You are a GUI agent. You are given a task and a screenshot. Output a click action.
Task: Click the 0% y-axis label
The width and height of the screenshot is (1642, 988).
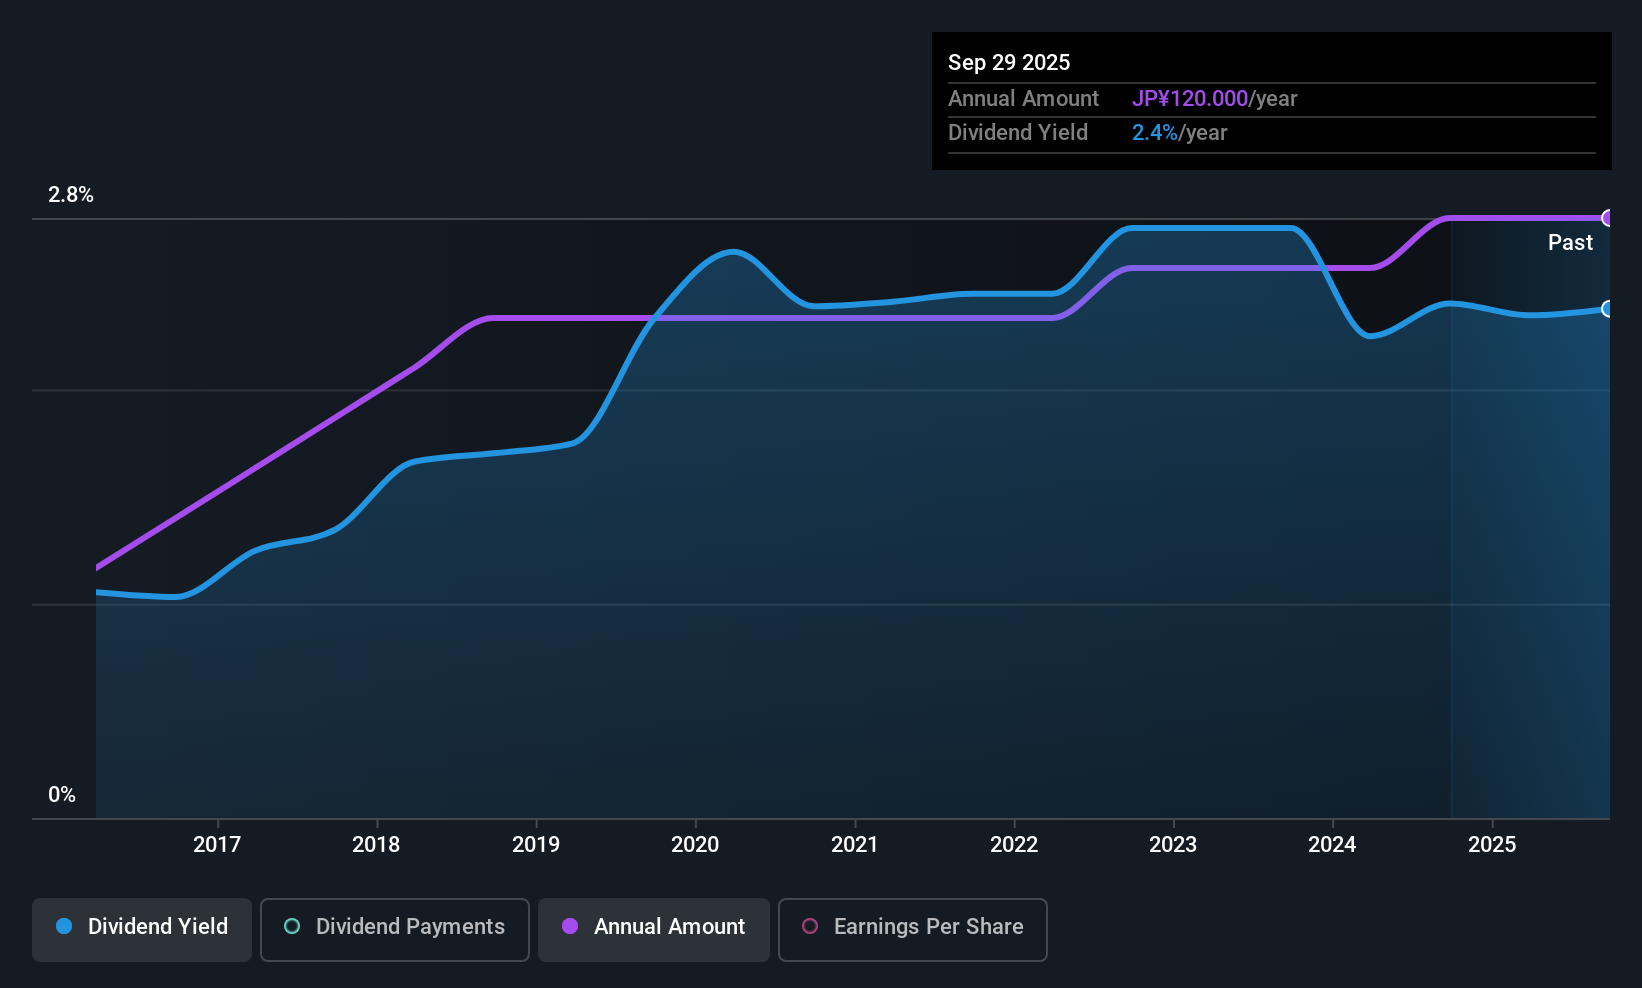pyautogui.click(x=62, y=795)
